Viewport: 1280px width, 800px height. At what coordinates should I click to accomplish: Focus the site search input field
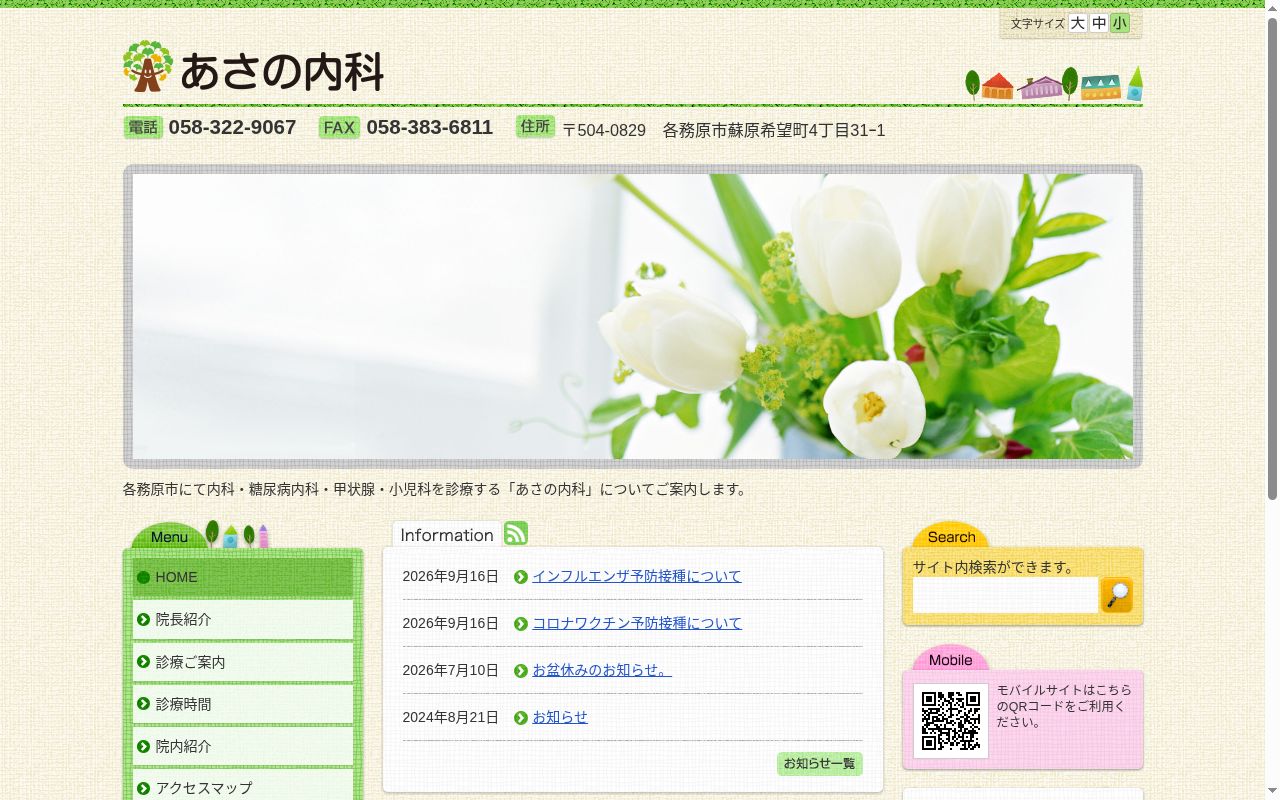[1005, 595]
